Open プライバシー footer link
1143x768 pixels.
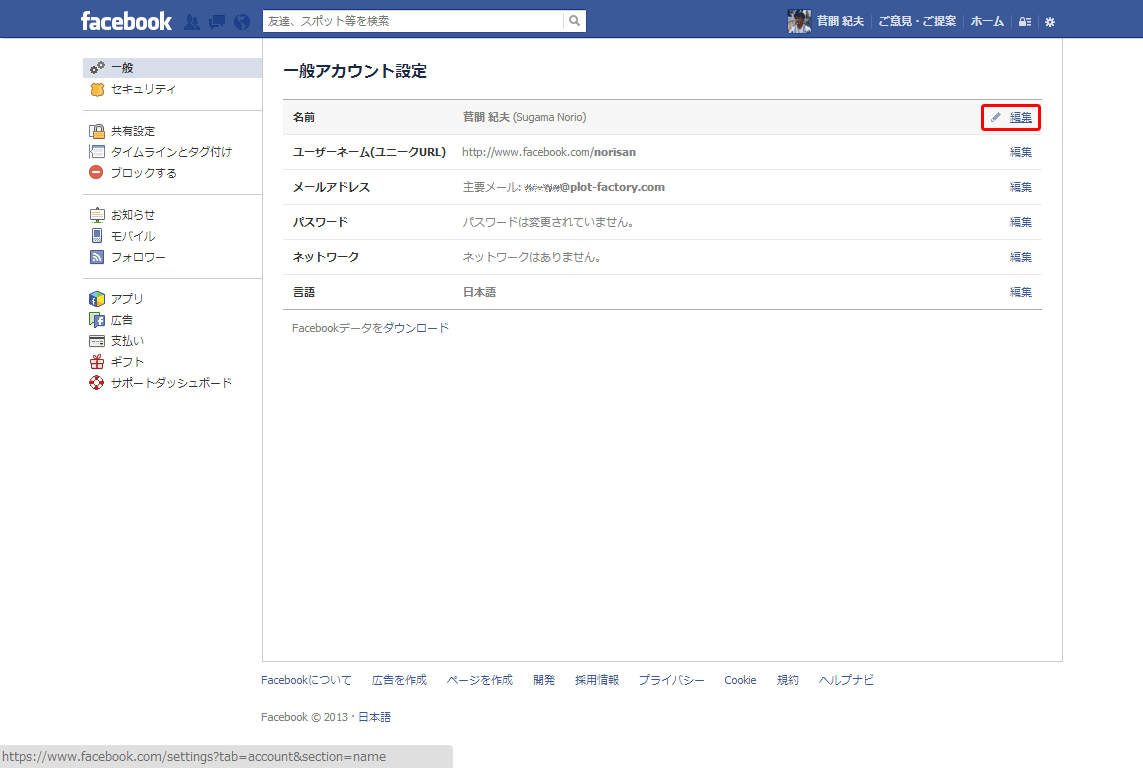pyautogui.click(x=671, y=680)
